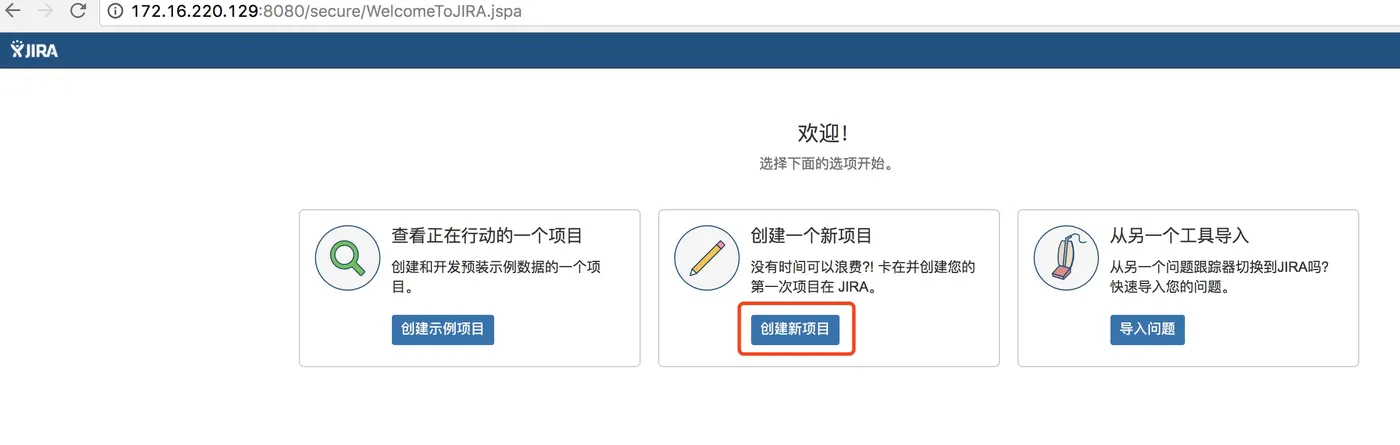The width and height of the screenshot is (1400, 445).
Task: Click the site info icon in address bar
Action: click(115, 13)
